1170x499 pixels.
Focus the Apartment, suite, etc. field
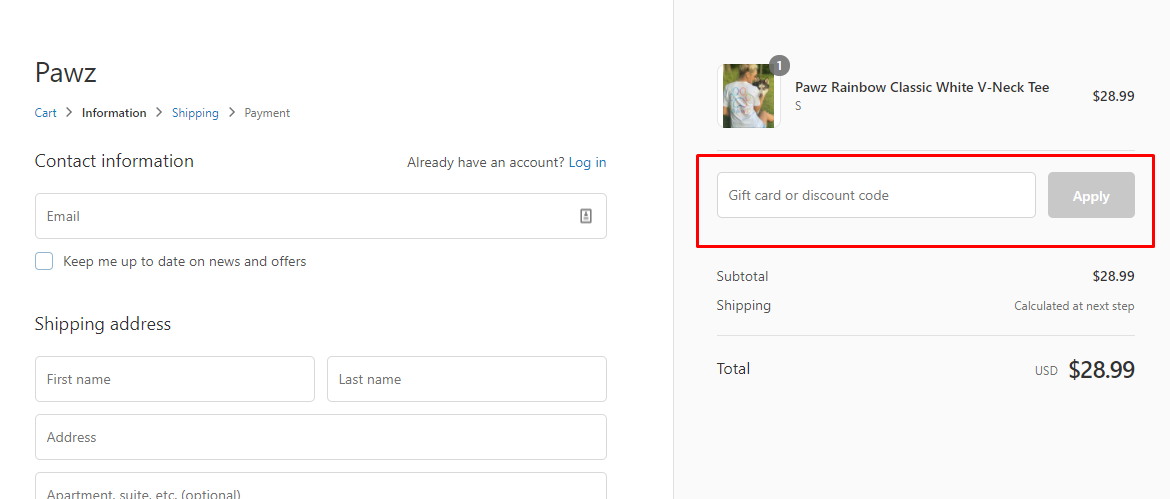pyautogui.click(x=321, y=486)
